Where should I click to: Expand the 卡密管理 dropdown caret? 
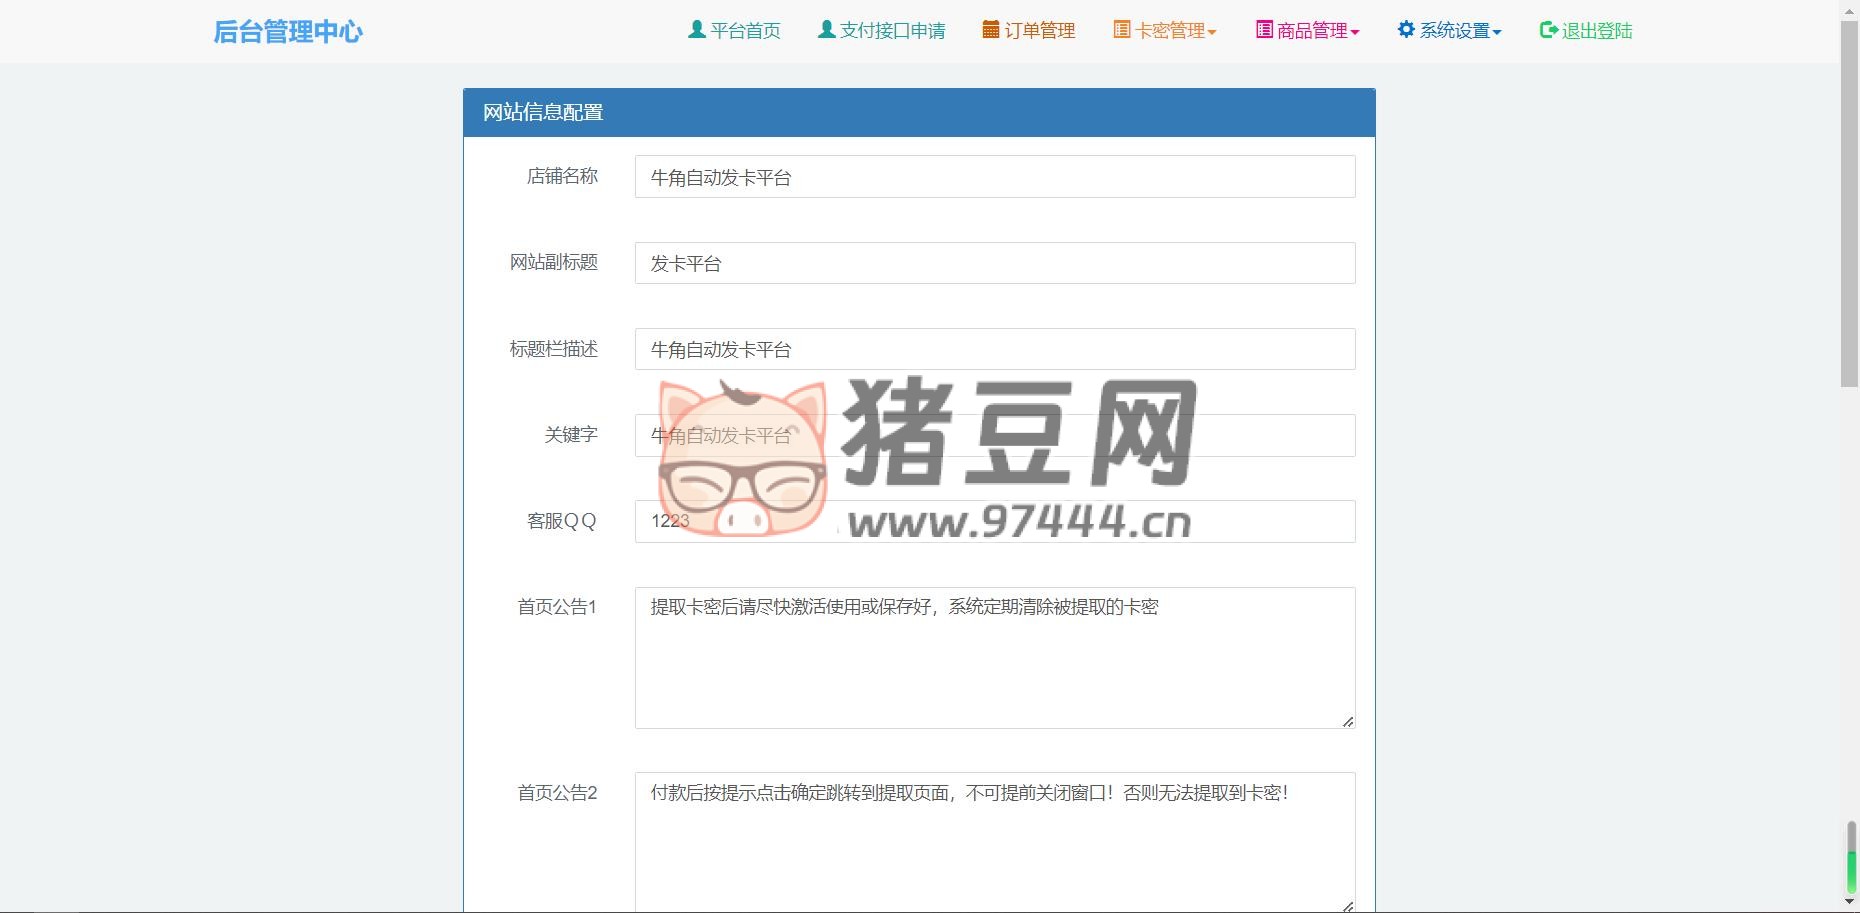tap(1212, 33)
